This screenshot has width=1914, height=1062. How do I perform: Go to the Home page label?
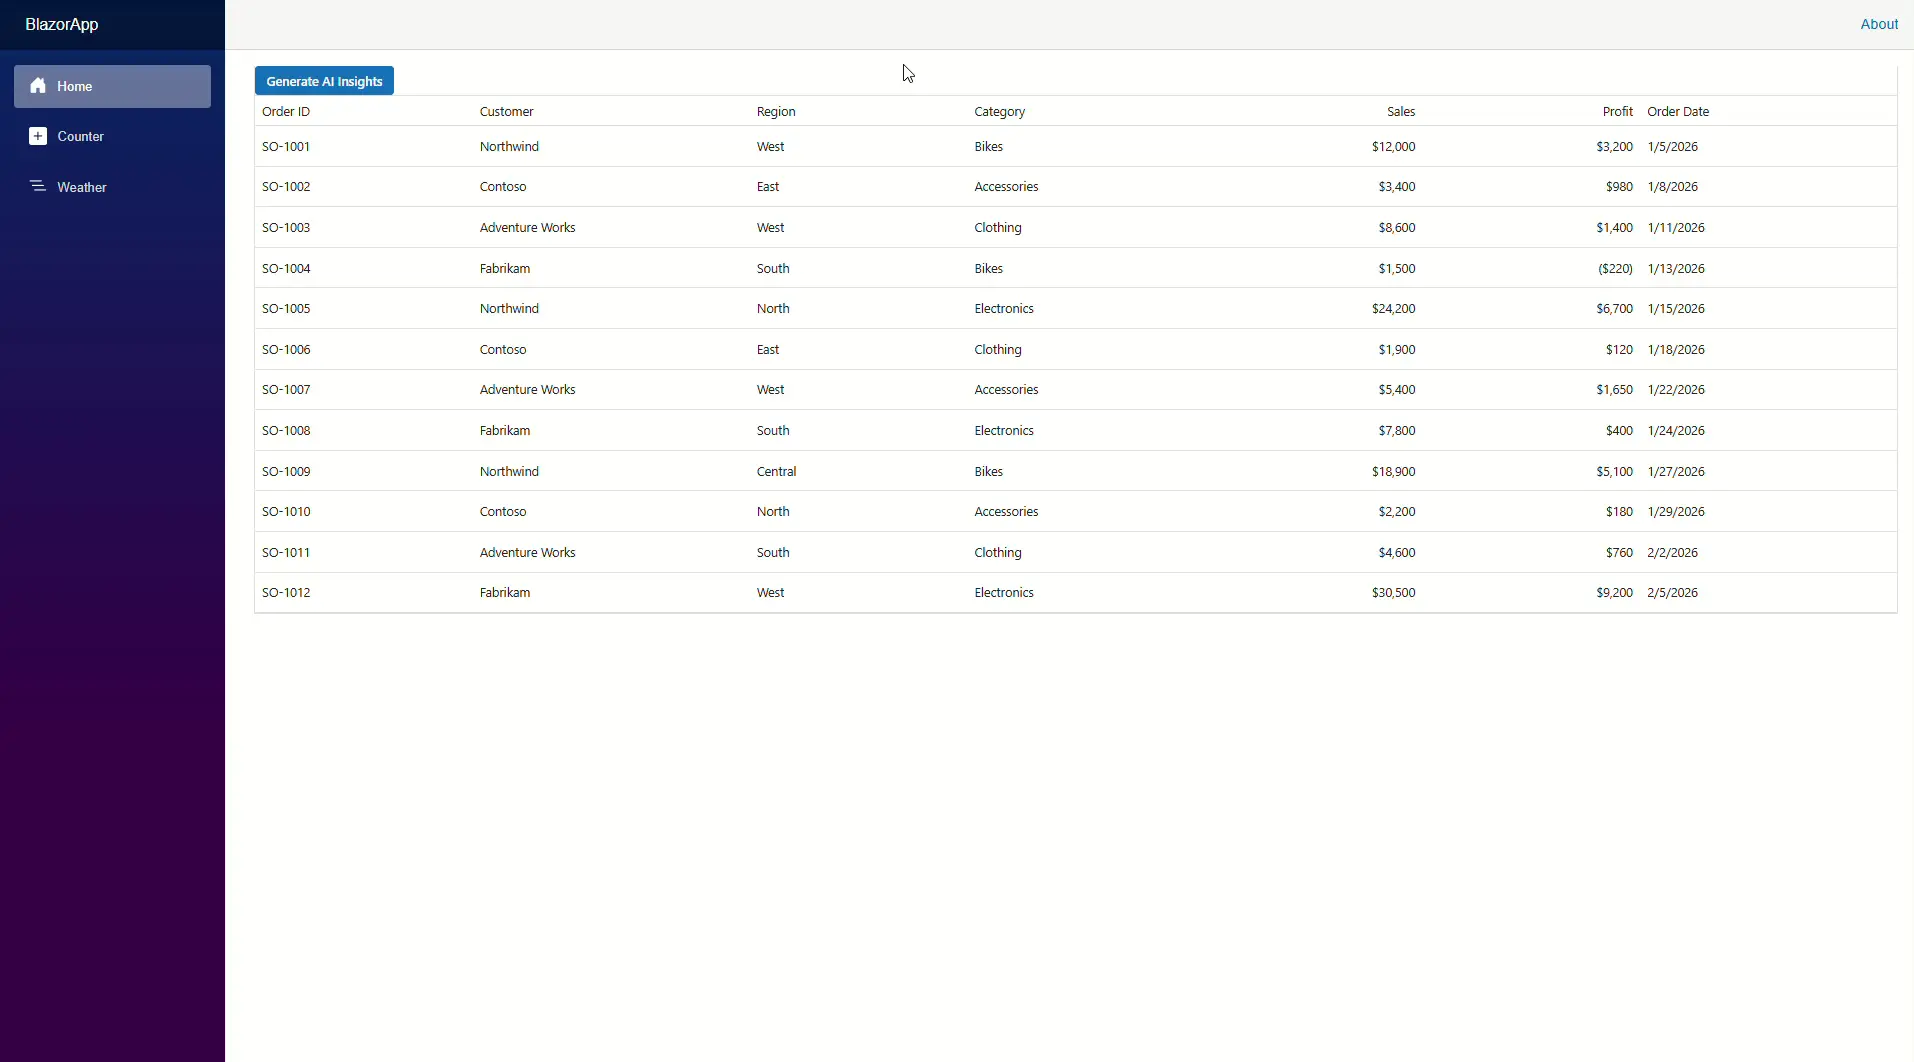[75, 87]
